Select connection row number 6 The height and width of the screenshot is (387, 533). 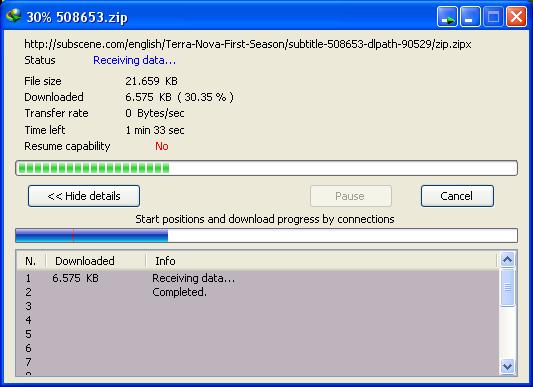tap(258, 348)
